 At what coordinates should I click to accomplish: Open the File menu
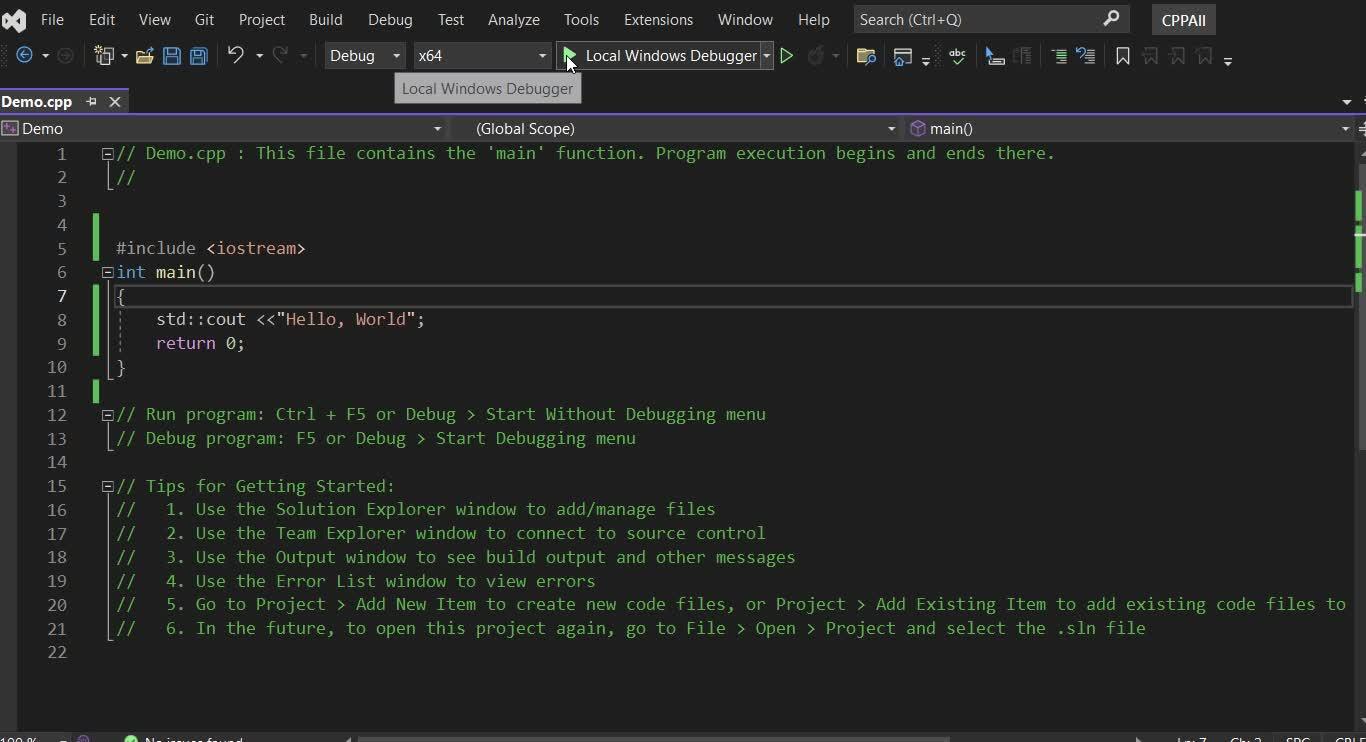(52, 19)
